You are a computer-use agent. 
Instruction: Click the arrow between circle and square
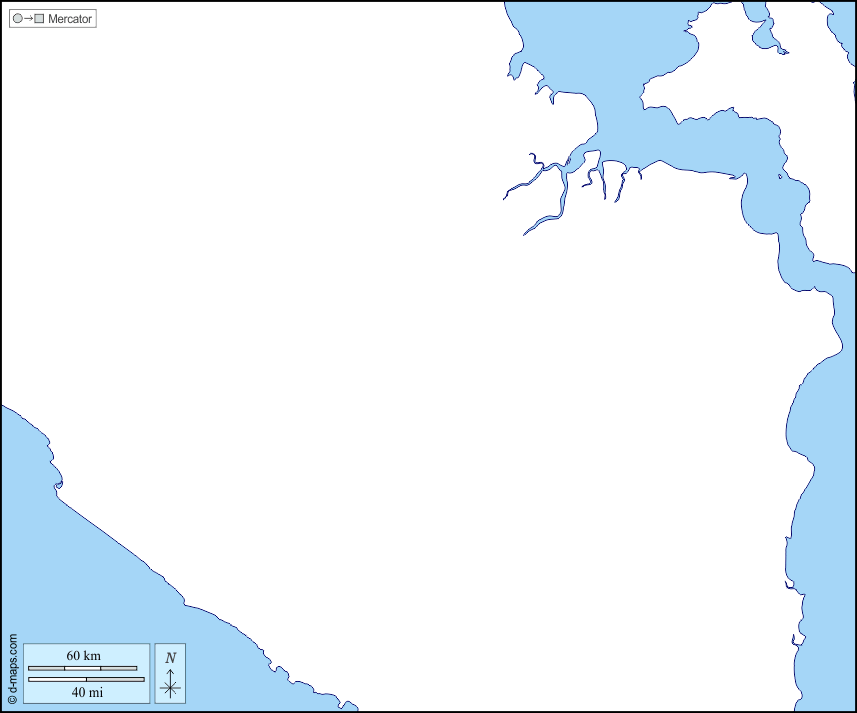point(28,18)
